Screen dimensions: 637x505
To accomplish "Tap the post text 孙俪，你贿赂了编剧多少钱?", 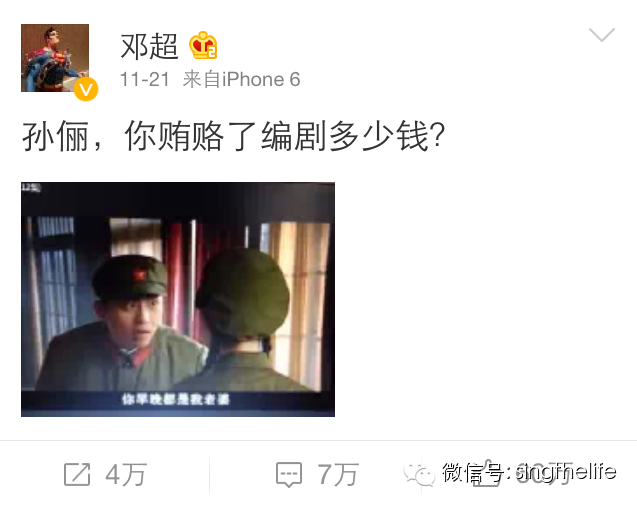I will pos(234,136).
